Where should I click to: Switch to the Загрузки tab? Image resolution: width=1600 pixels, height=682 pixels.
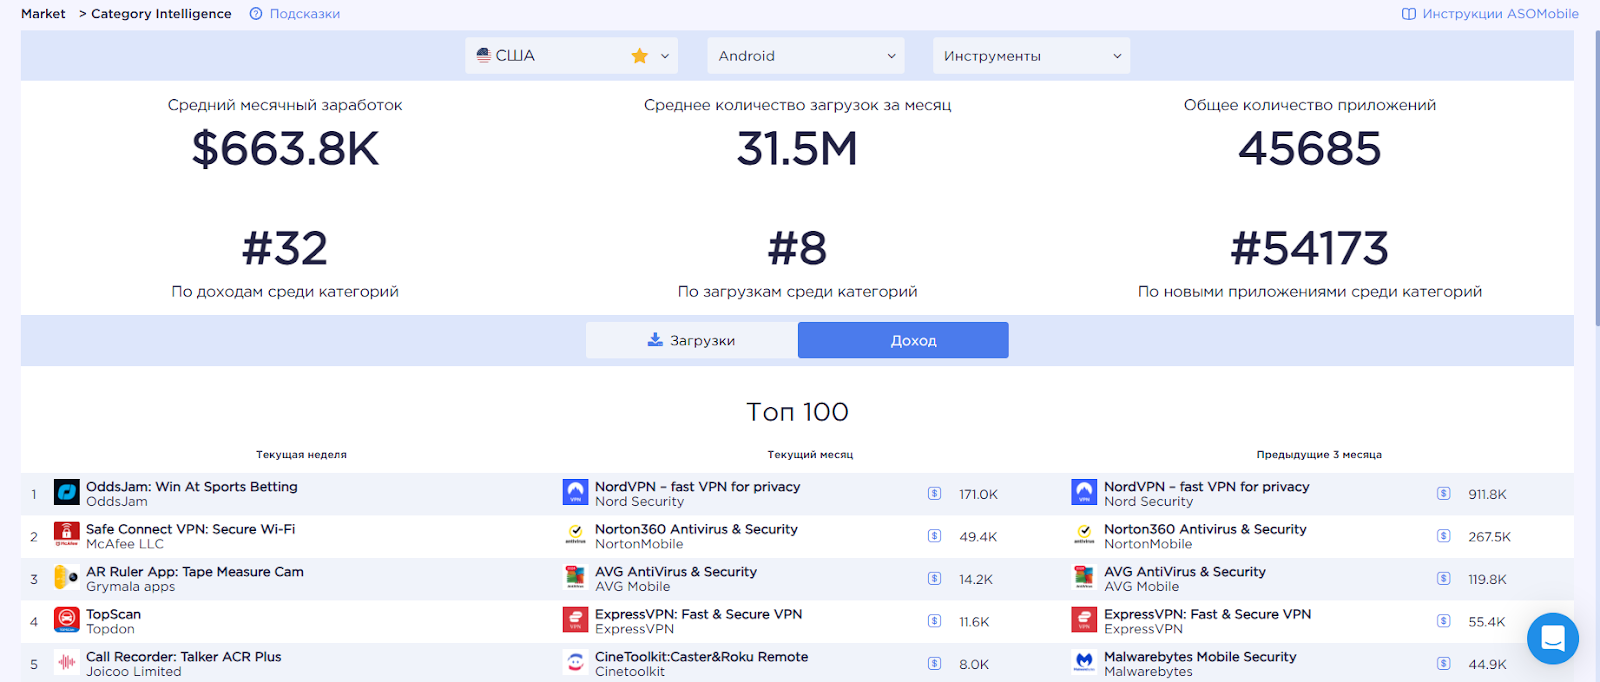click(x=692, y=340)
